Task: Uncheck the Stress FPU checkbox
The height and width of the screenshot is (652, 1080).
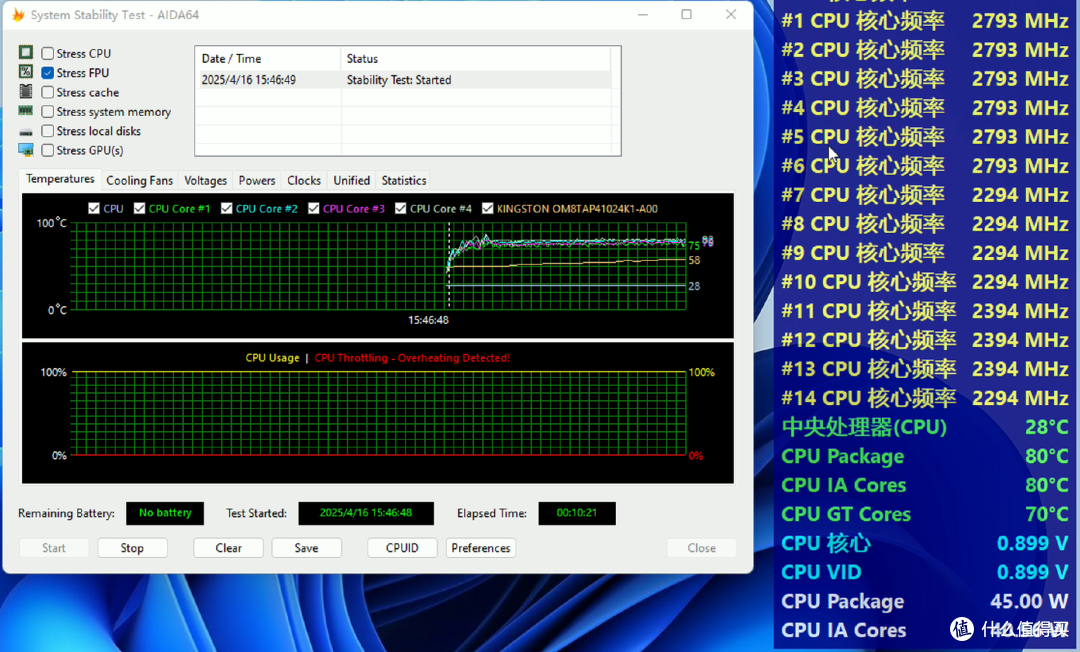Action: (x=48, y=72)
